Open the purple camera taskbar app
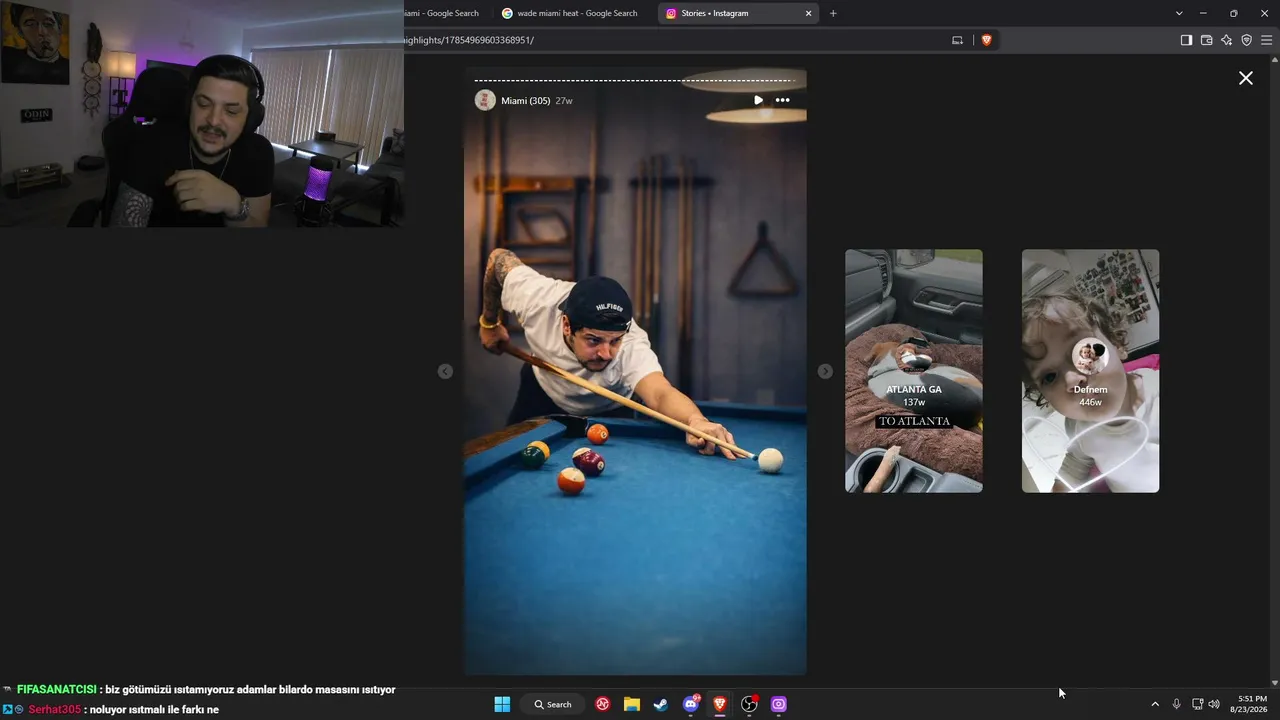This screenshot has width=1280, height=720. (x=779, y=704)
